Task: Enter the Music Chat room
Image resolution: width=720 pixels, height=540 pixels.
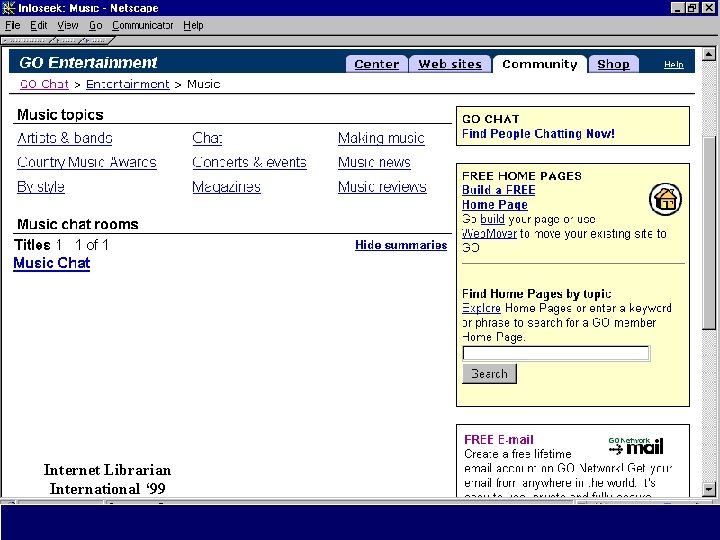Action: point(51,263)
